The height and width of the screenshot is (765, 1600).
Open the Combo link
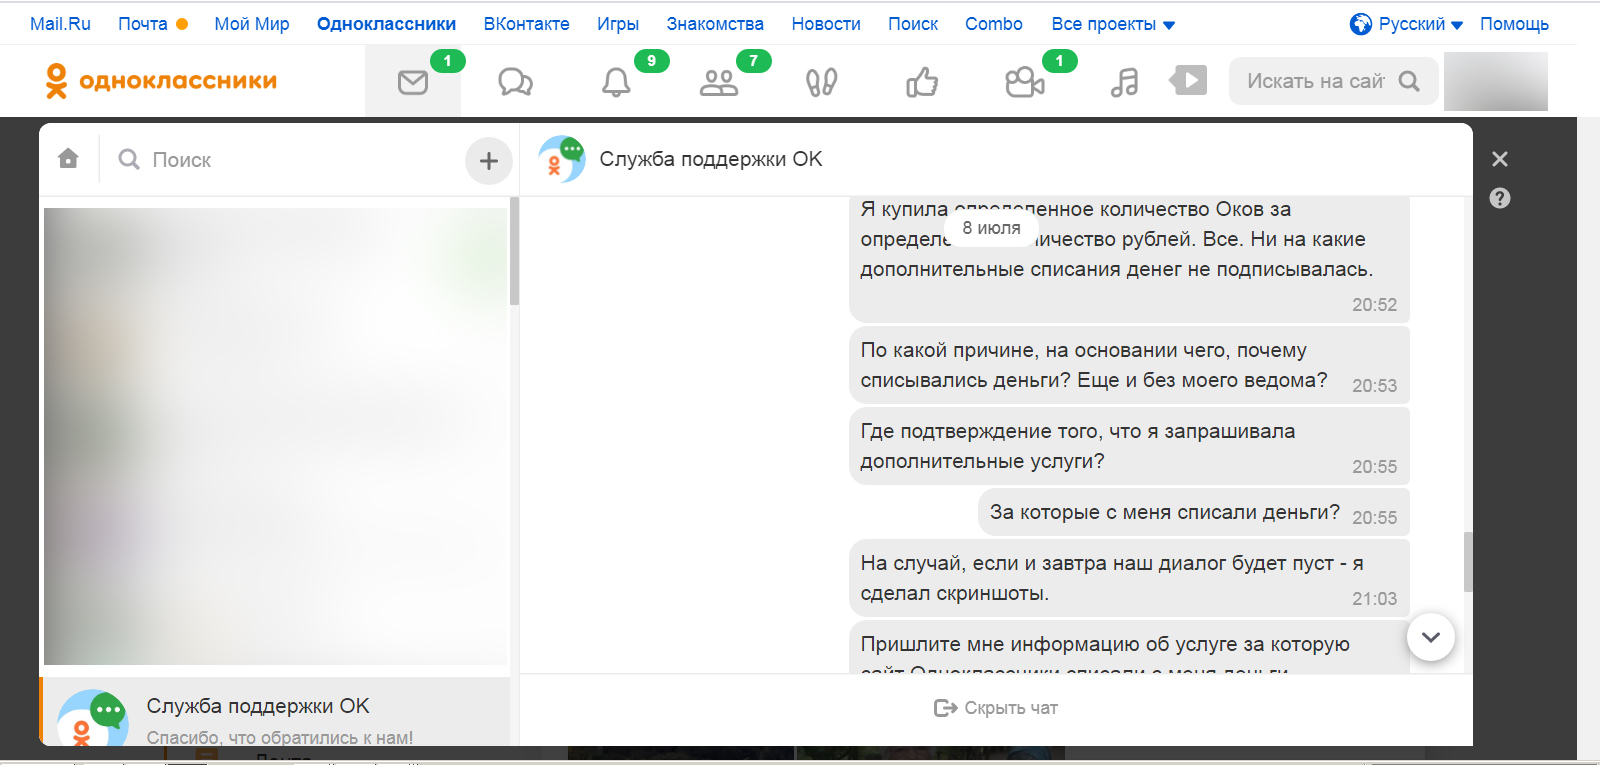point(994,24)
